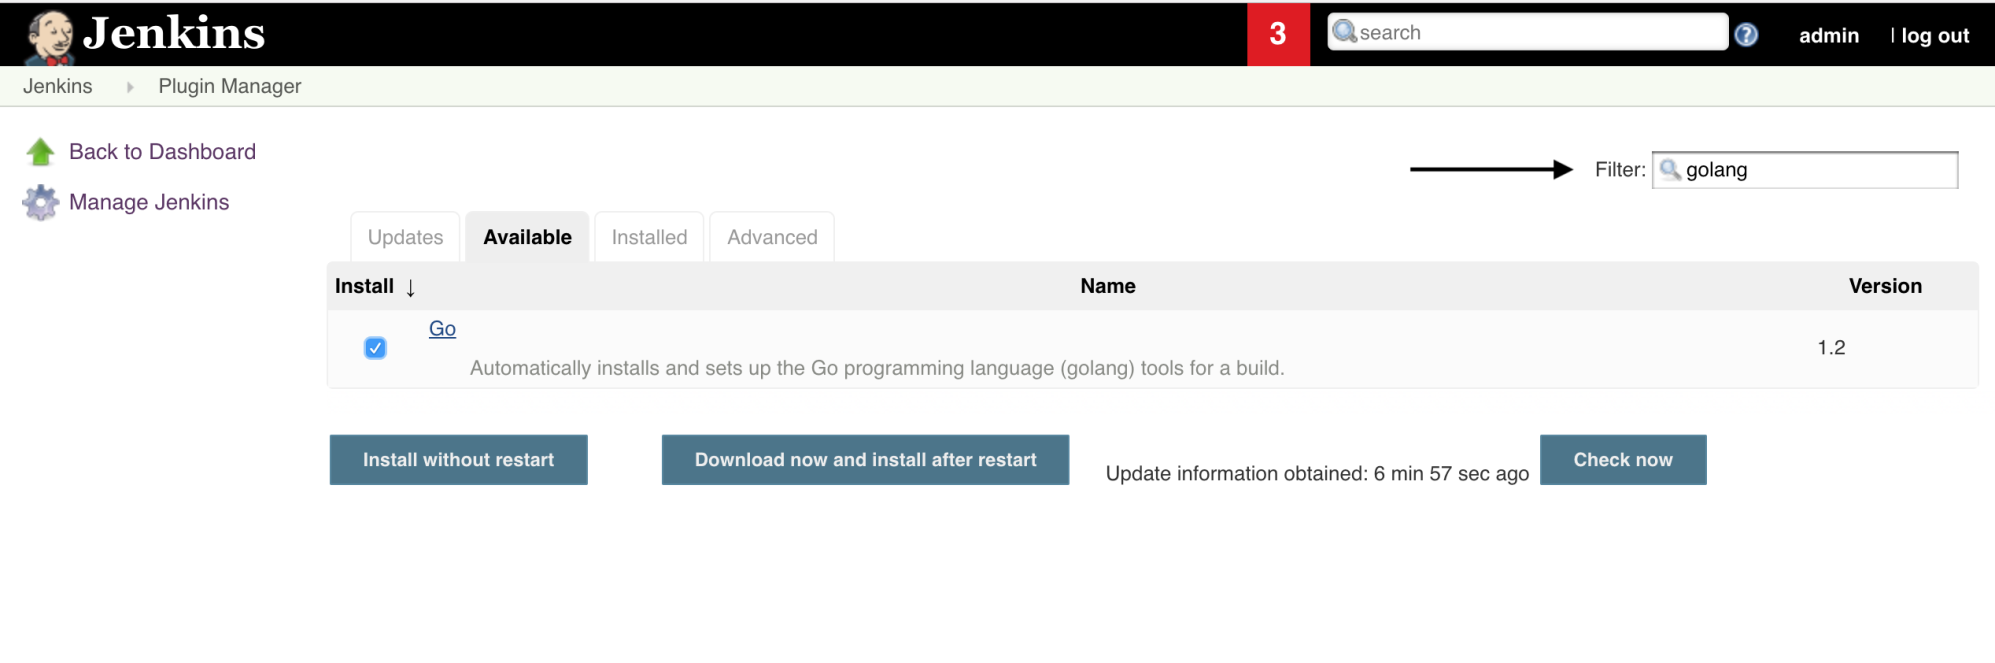Open the admin user link
Screen dimensions: 1995x663
pos(1829,36)
